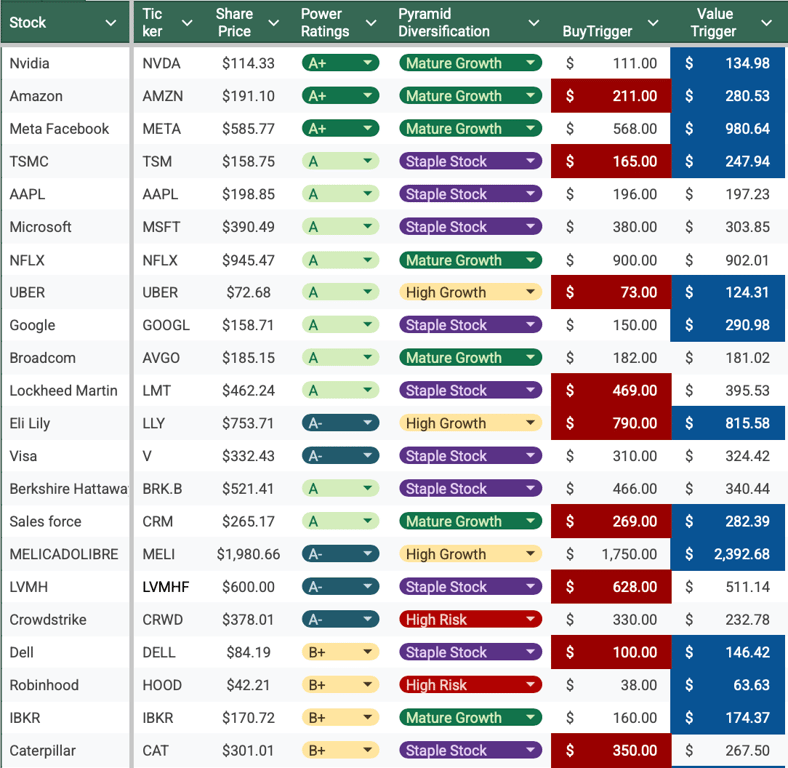Open Pyramid Diversification column filter arrow
This screenshot has width=788, height=768.
(x=533, y=23)
